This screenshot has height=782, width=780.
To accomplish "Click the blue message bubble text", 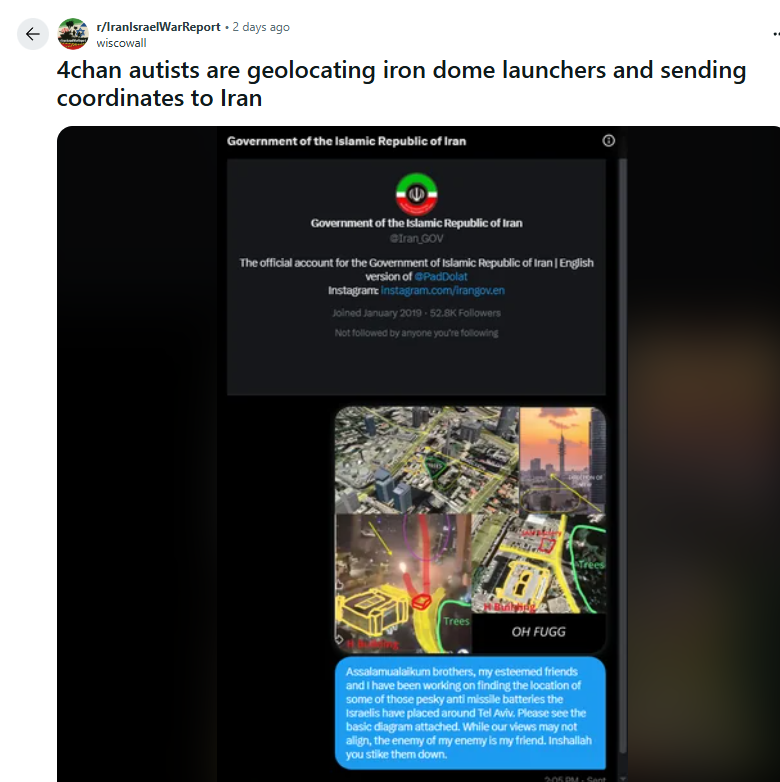I will [x=470, y=713].
